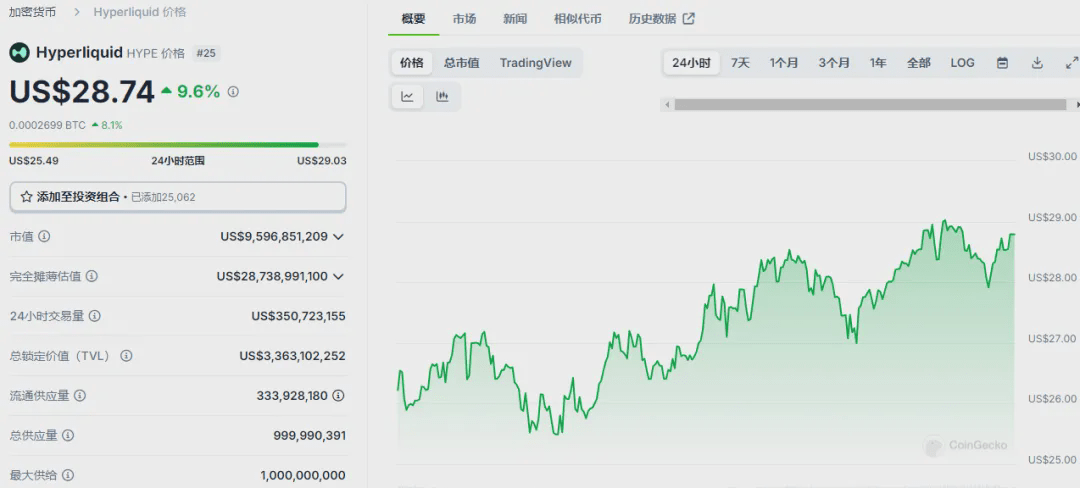Click the US$28,738,991,100 valuation value
Viewport: 1080px width, 488px height.
(272, 276)
